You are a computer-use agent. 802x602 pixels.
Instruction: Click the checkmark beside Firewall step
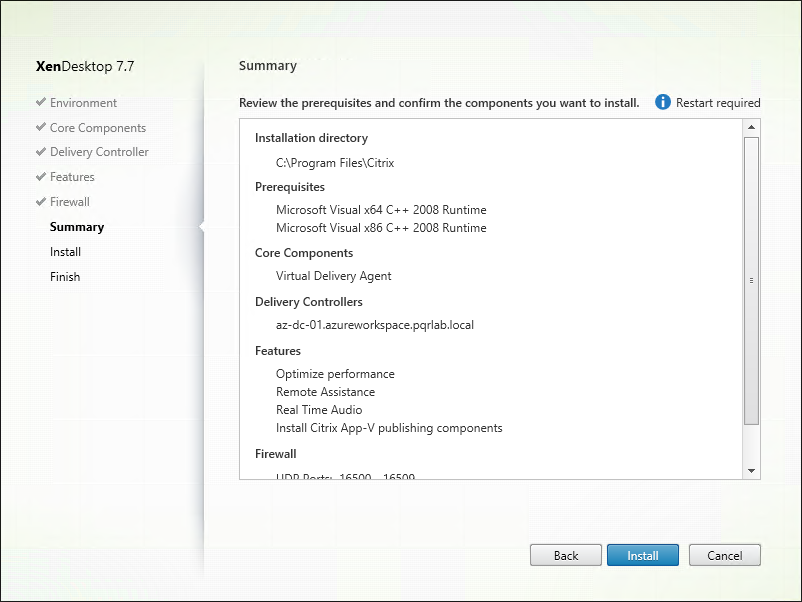coord(41,202)
